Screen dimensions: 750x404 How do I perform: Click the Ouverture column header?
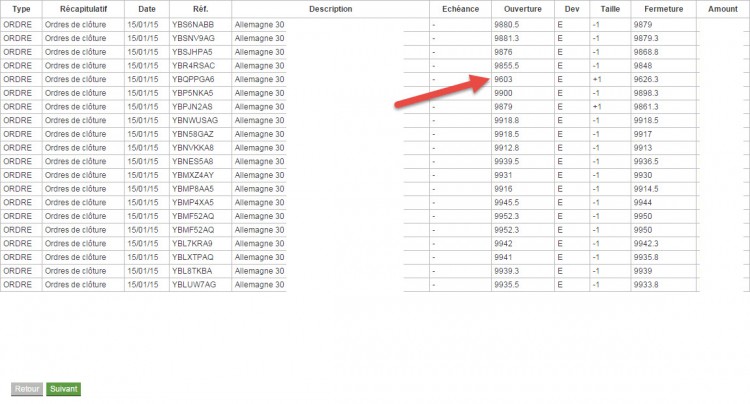pyautogui.click(x=523, y=9)
